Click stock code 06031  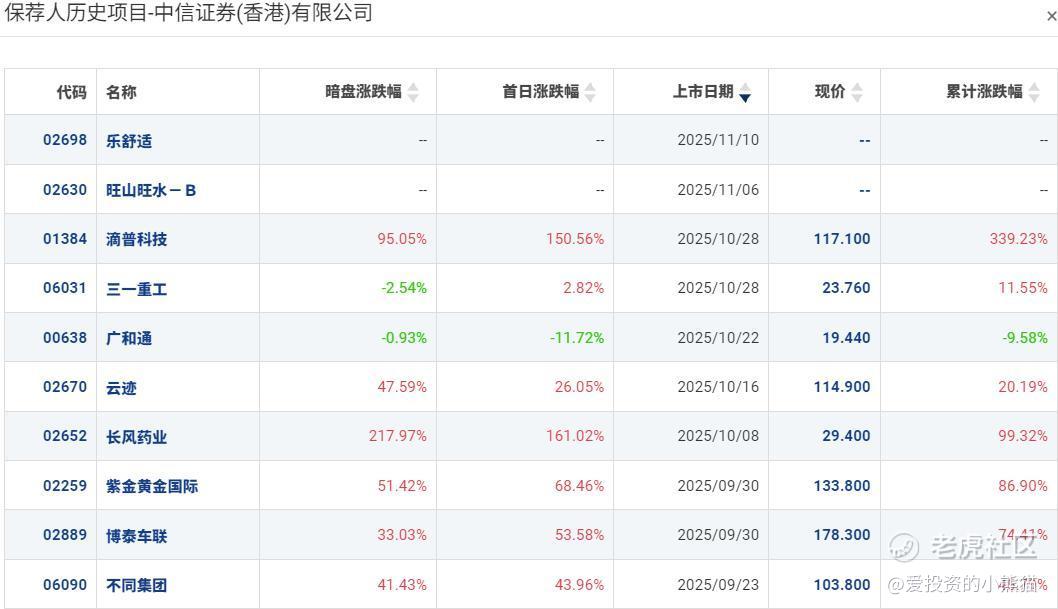pos(65,288)
